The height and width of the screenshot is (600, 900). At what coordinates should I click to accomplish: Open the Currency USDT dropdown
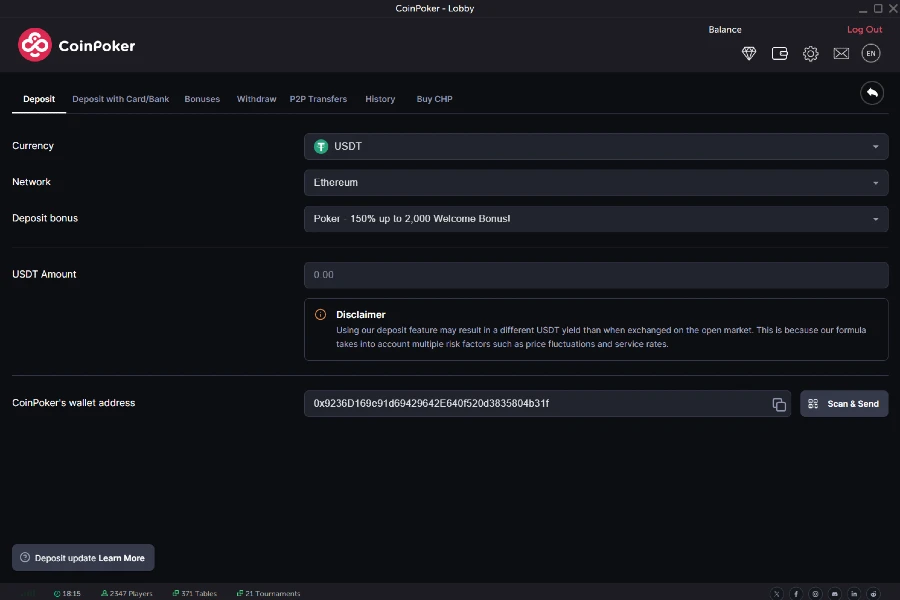click(596, 146)
